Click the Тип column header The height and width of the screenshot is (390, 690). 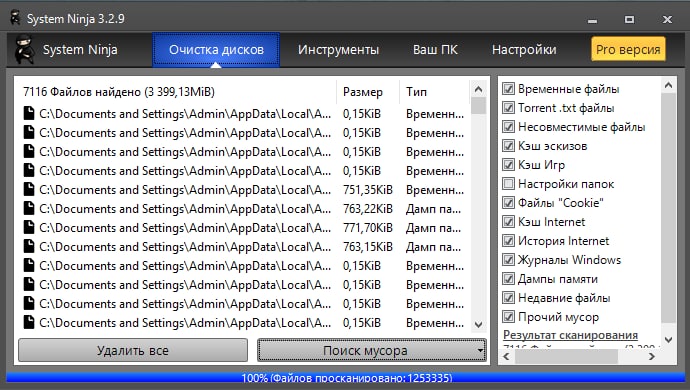coord(434,92)
